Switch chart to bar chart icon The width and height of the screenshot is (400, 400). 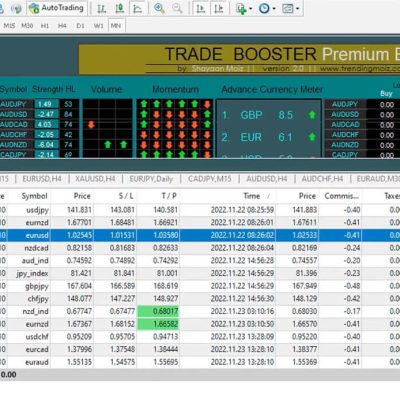(x=101, y=9)
